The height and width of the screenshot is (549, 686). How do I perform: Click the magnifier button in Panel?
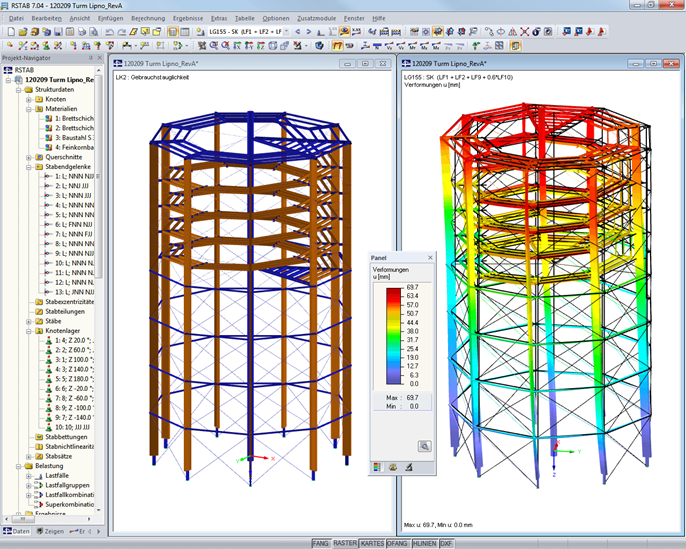[424, 446]
